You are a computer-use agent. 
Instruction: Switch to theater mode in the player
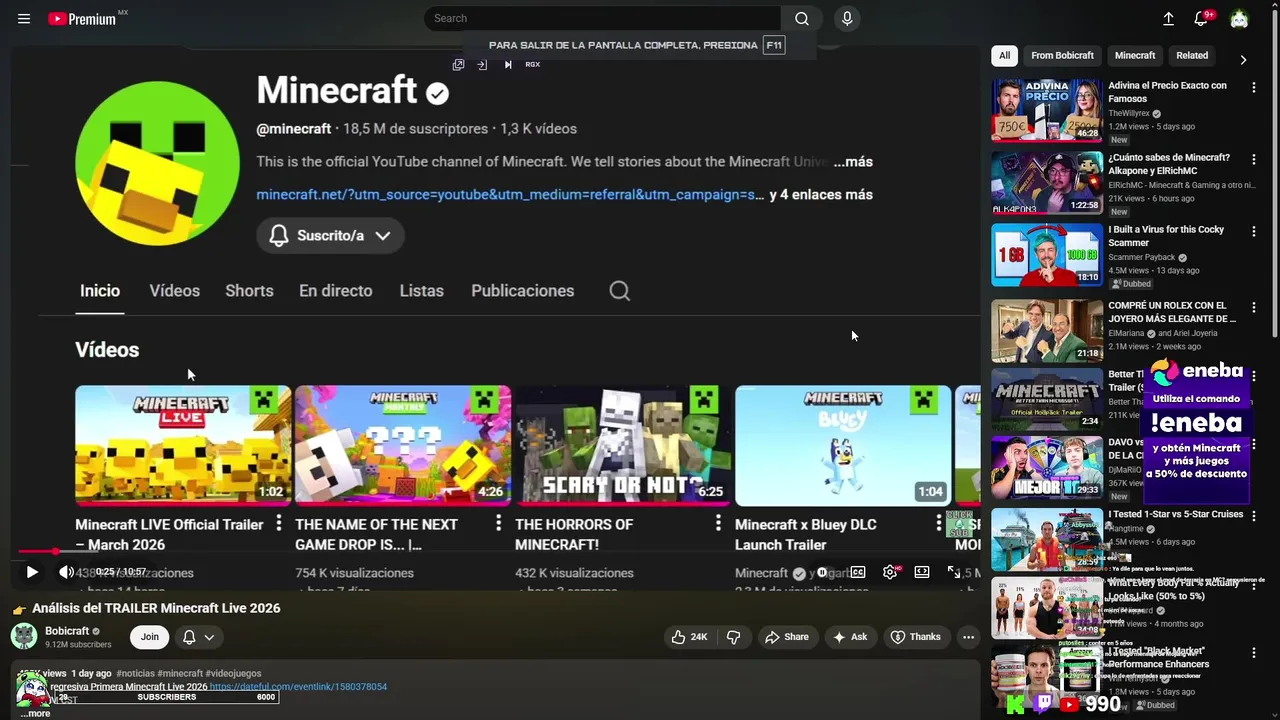[x=922, y=572]
